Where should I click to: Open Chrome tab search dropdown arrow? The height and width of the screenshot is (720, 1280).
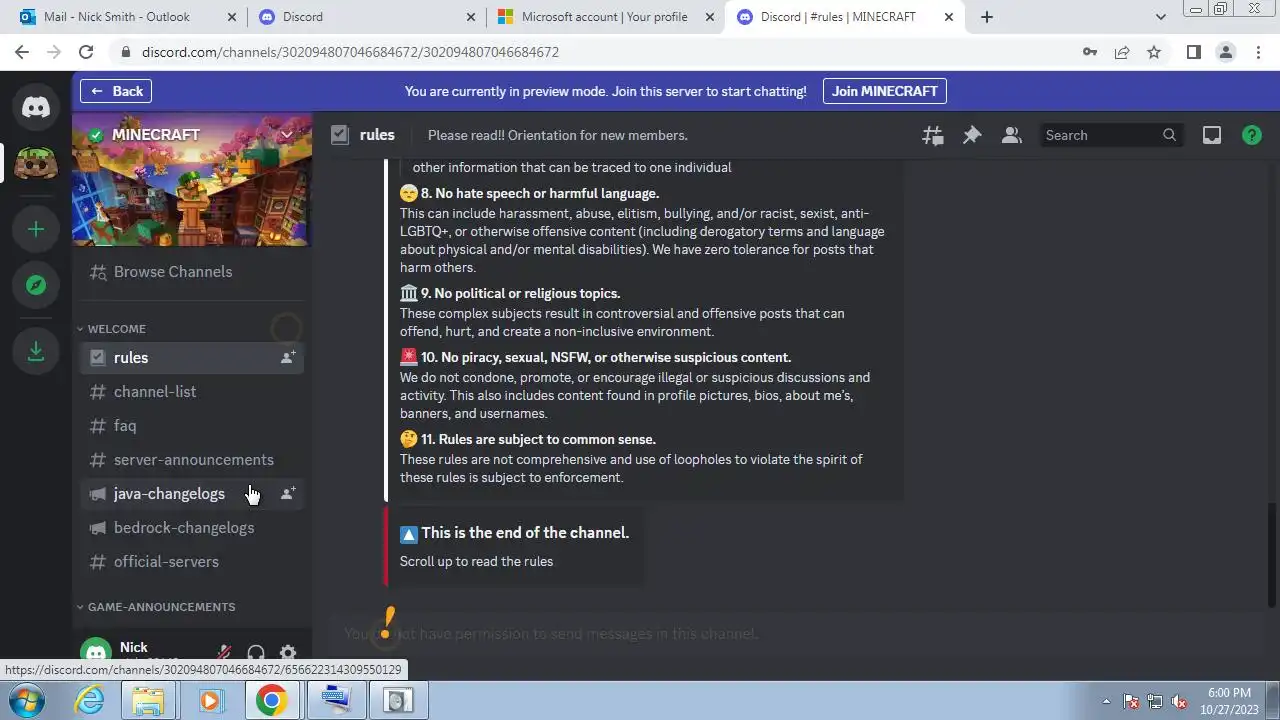tap(1160, 17)
